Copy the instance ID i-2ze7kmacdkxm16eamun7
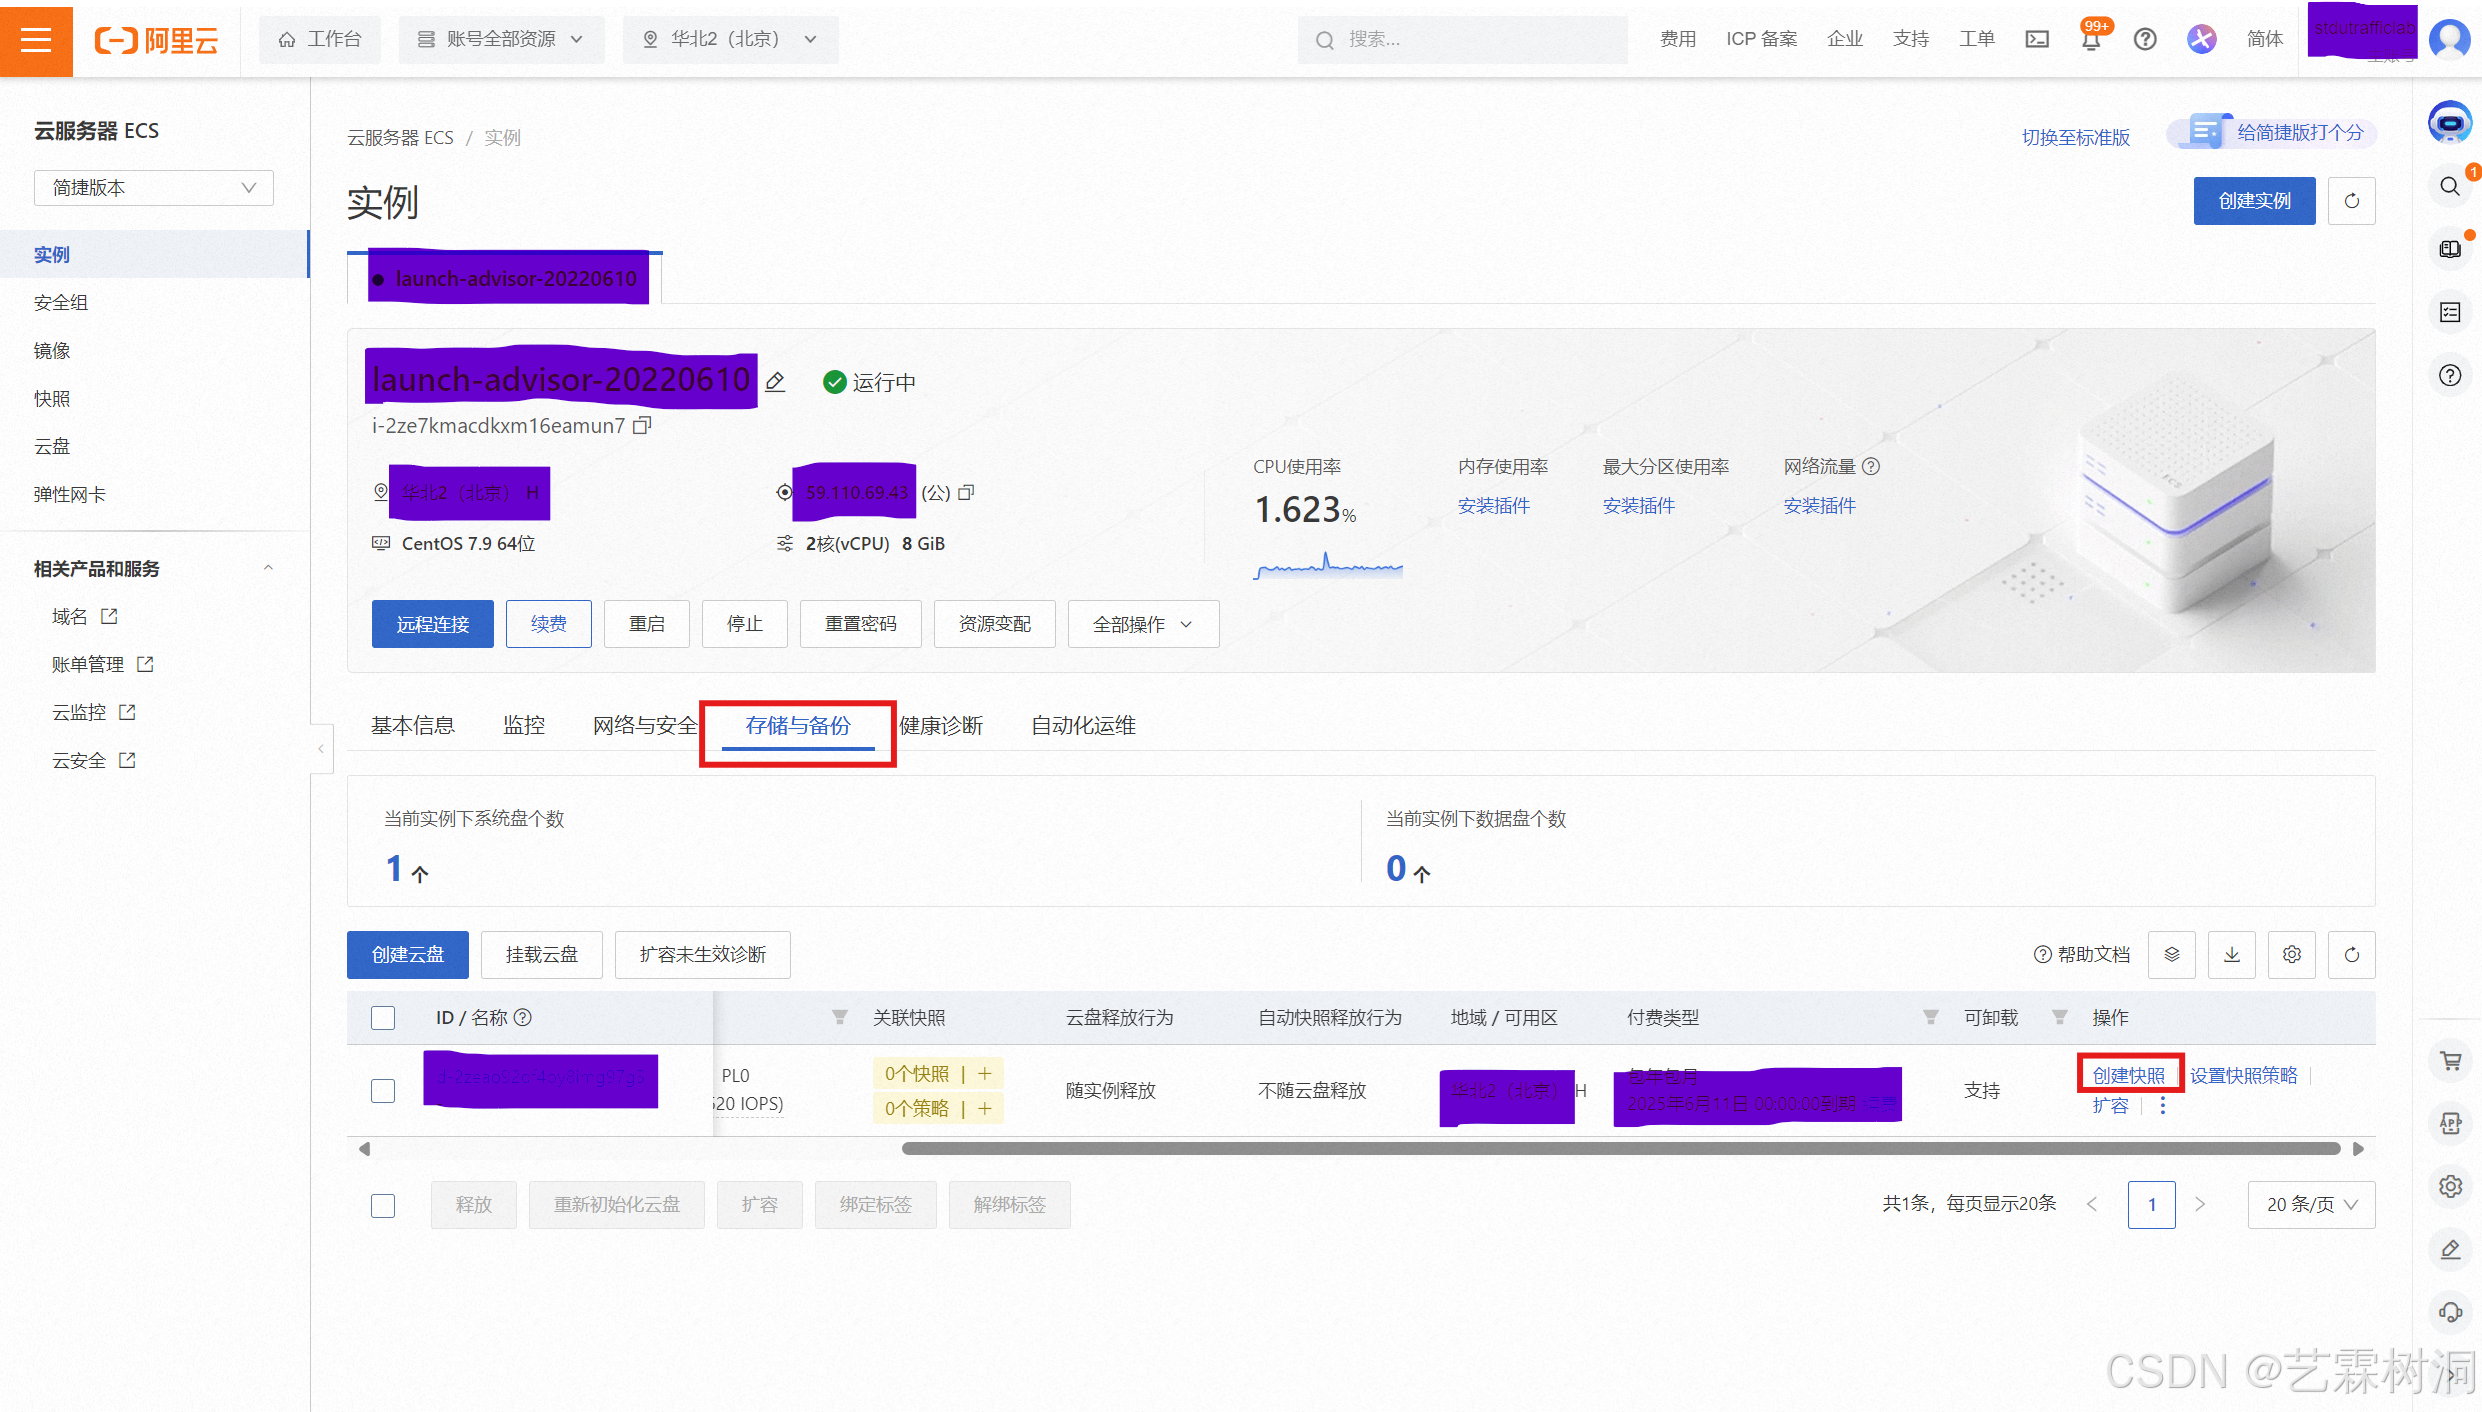Screen dimensions: 2482x1412 [642, 426]
